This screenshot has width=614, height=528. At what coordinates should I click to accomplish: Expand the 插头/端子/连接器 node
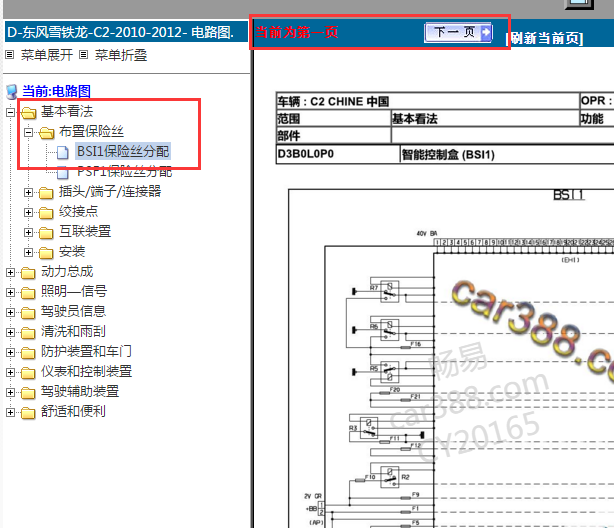(28, 192)
